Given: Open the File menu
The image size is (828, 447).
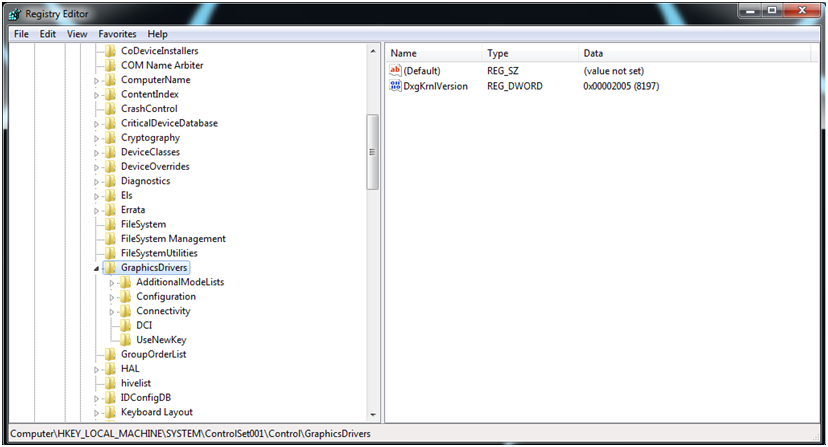Looking at the screenshot, I should [21, 34].
